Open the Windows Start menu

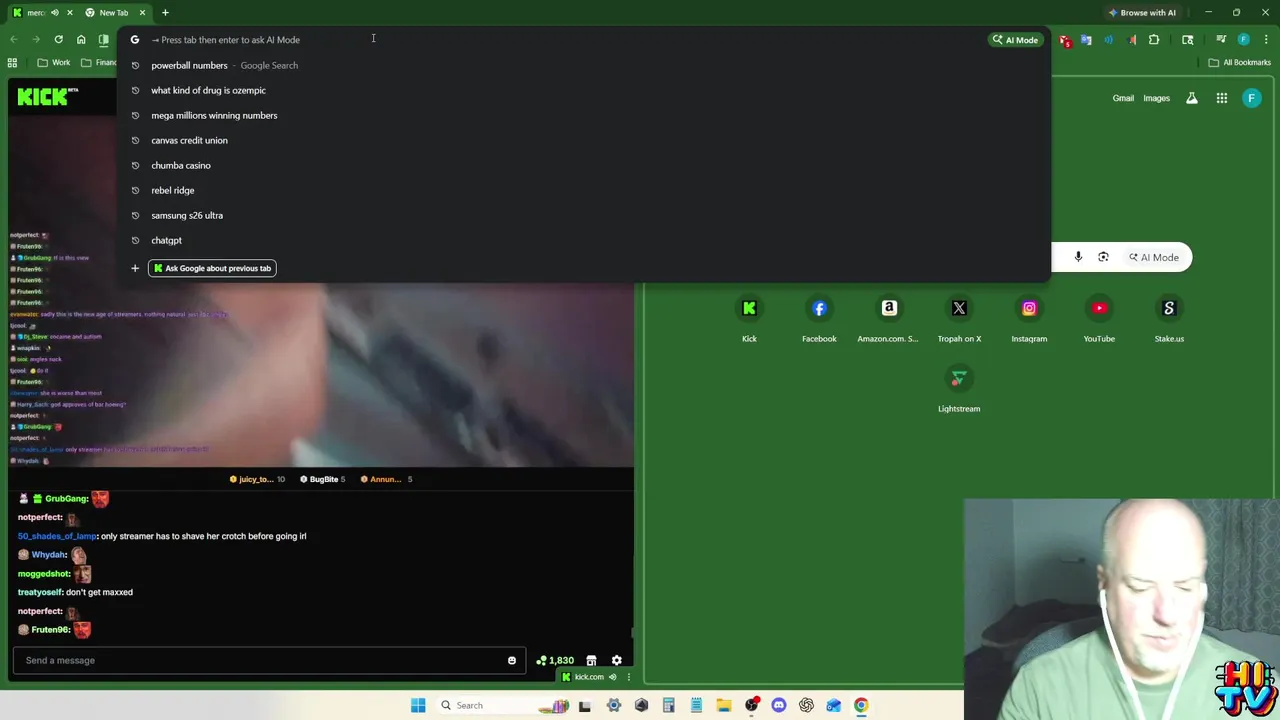pyautogui.click(x=418, y=705)
